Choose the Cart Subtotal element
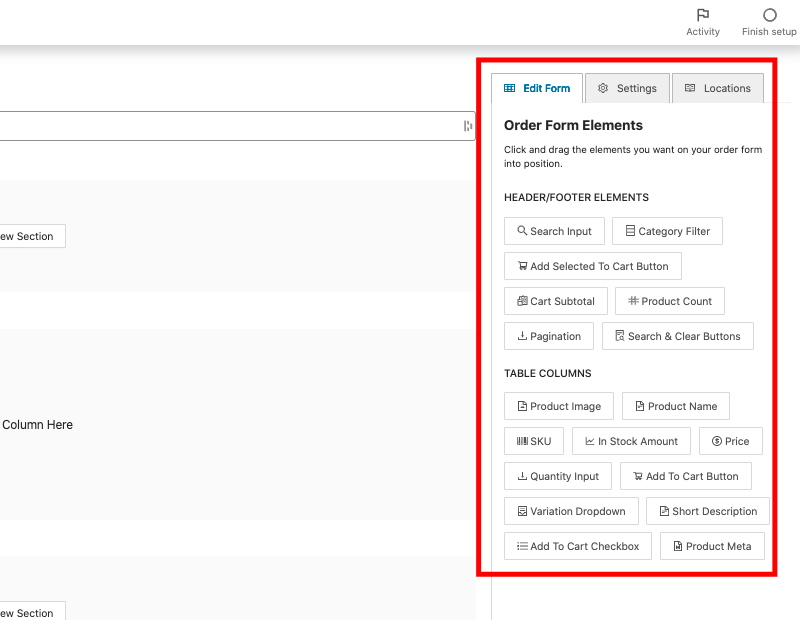The height and width of the screenshot is (620, 800). [x=555, y=301]
